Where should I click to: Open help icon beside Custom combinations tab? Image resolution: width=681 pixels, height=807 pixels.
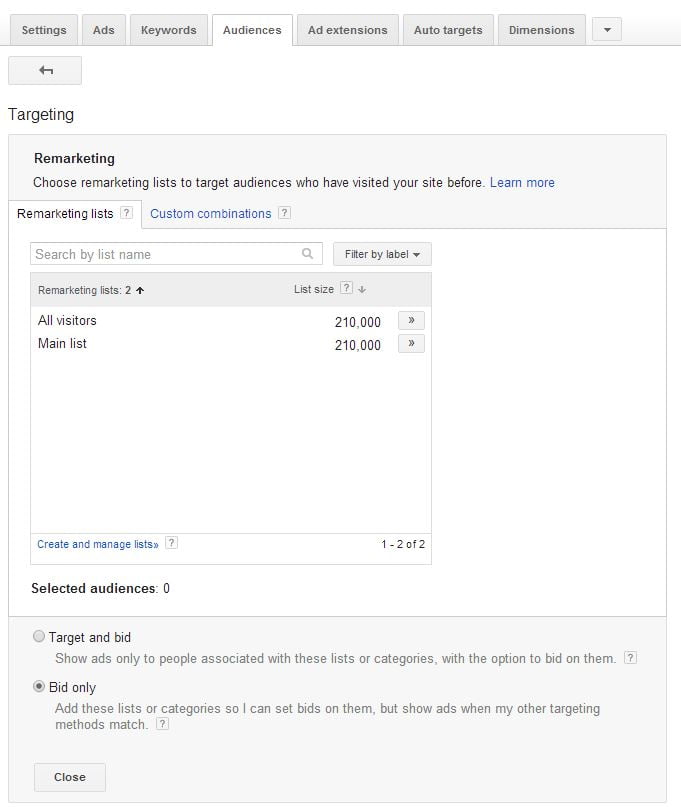pyautogui.click(x=284, y=213)
